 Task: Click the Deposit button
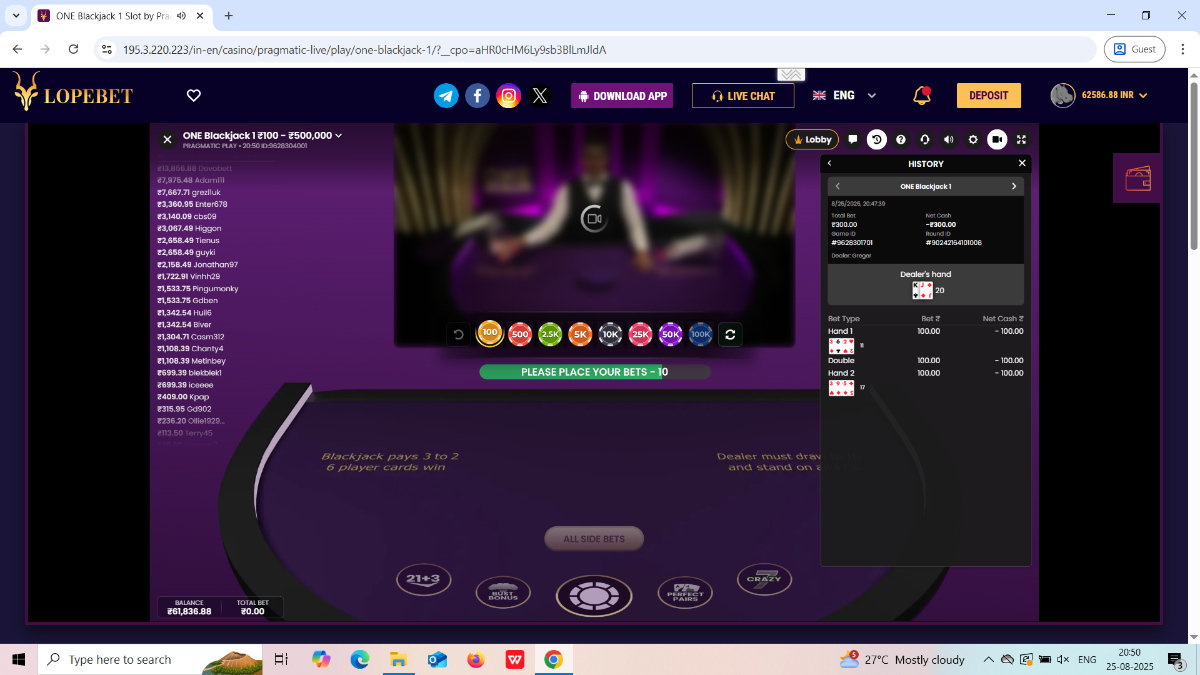point(989,95)
